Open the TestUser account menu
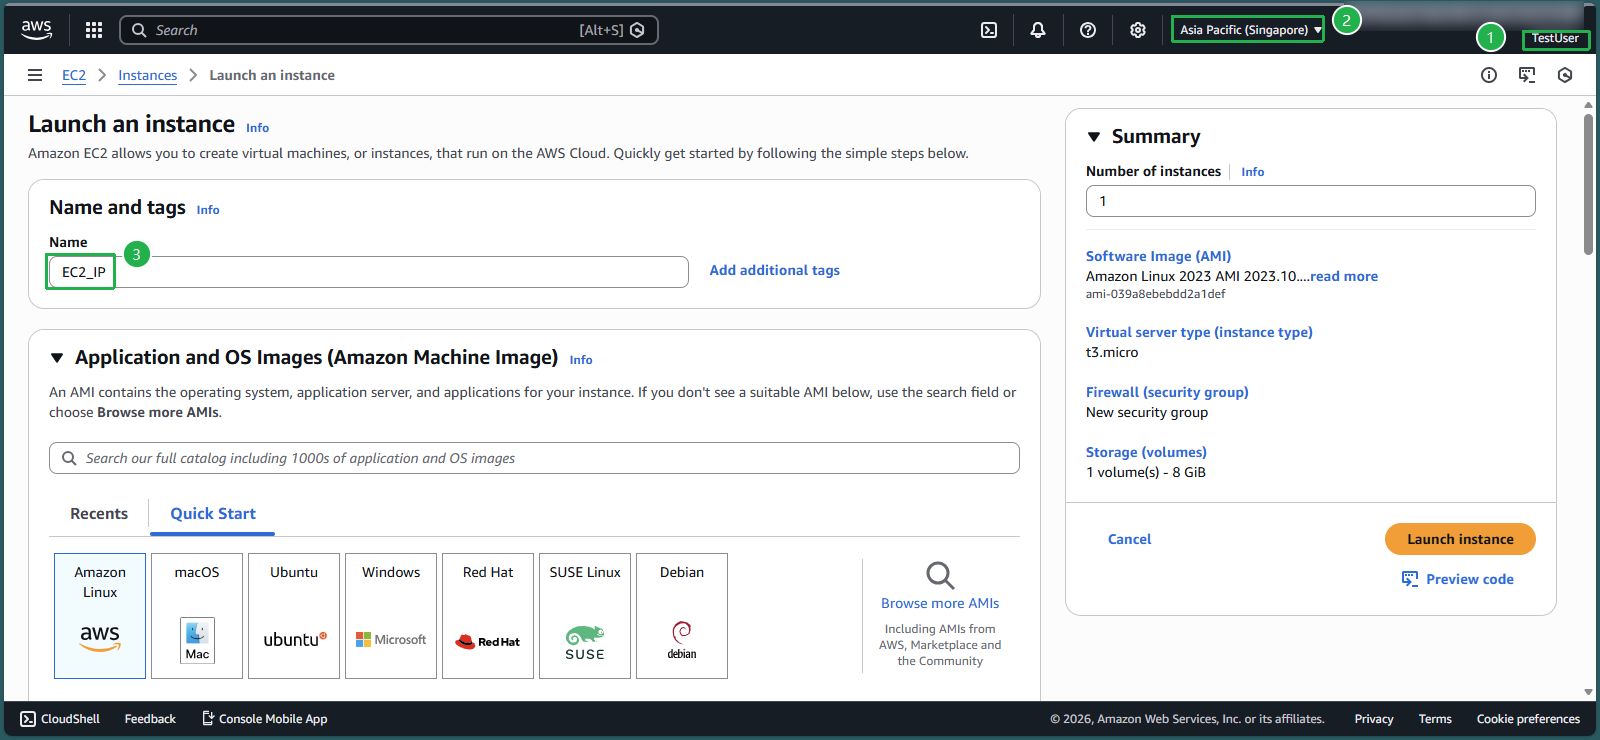 click(x=1555, y=39)
